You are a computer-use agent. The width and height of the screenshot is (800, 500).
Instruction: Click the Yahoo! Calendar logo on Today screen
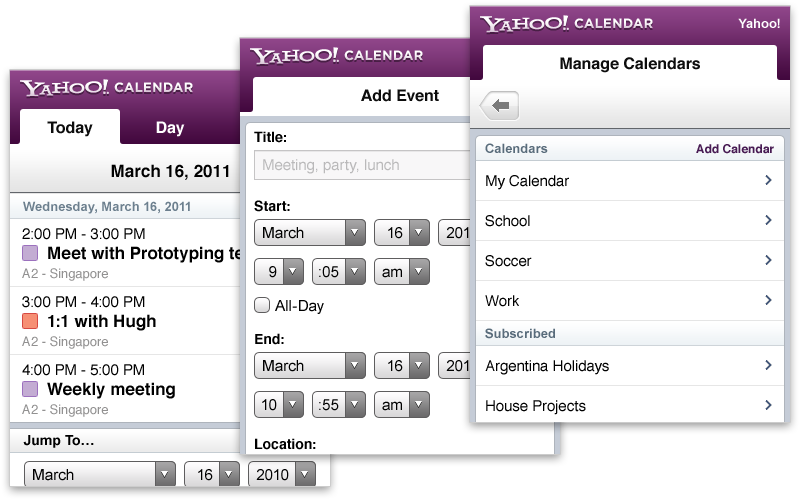pyautogui.click(x=107, y=87)
